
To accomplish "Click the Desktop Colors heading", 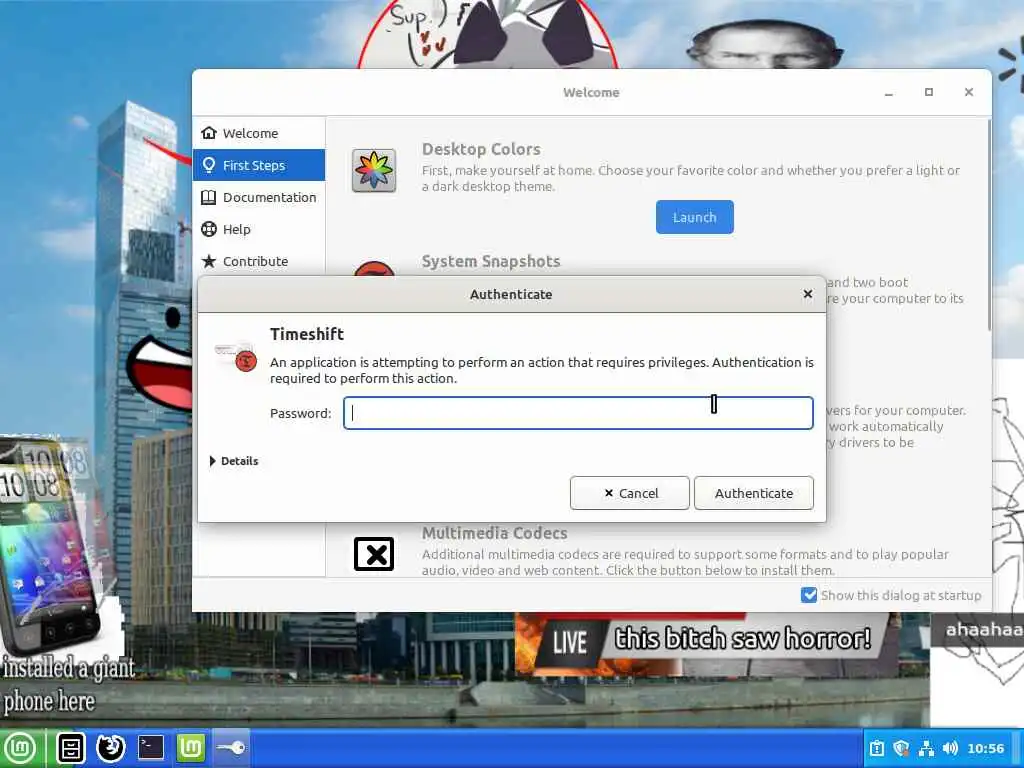I will pyautogui.click(x=481, y=149).
